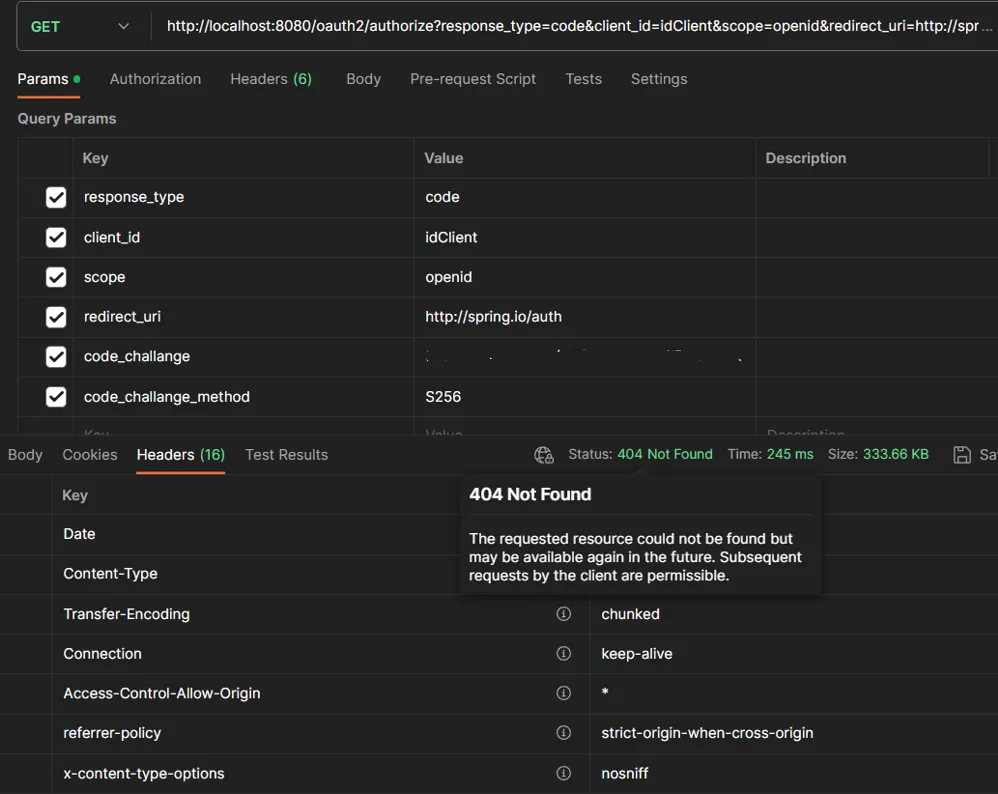Select the scope key cell
Viewport: 998px width, 794px height.
click(x=243, y=277)
